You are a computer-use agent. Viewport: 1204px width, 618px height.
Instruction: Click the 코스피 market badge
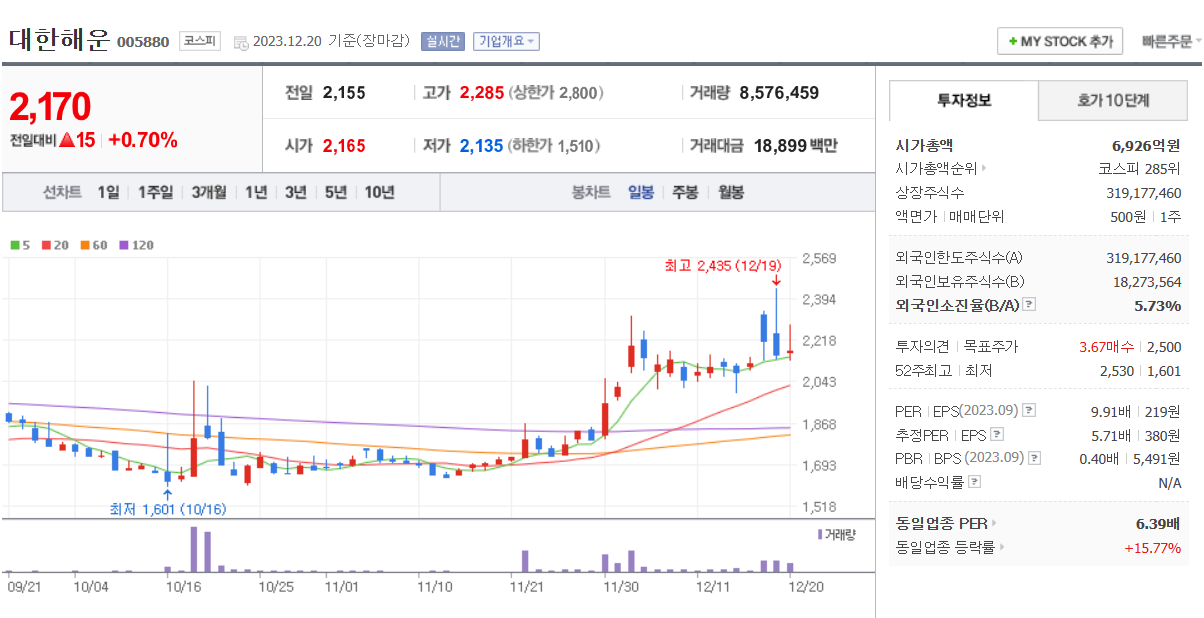200,41
